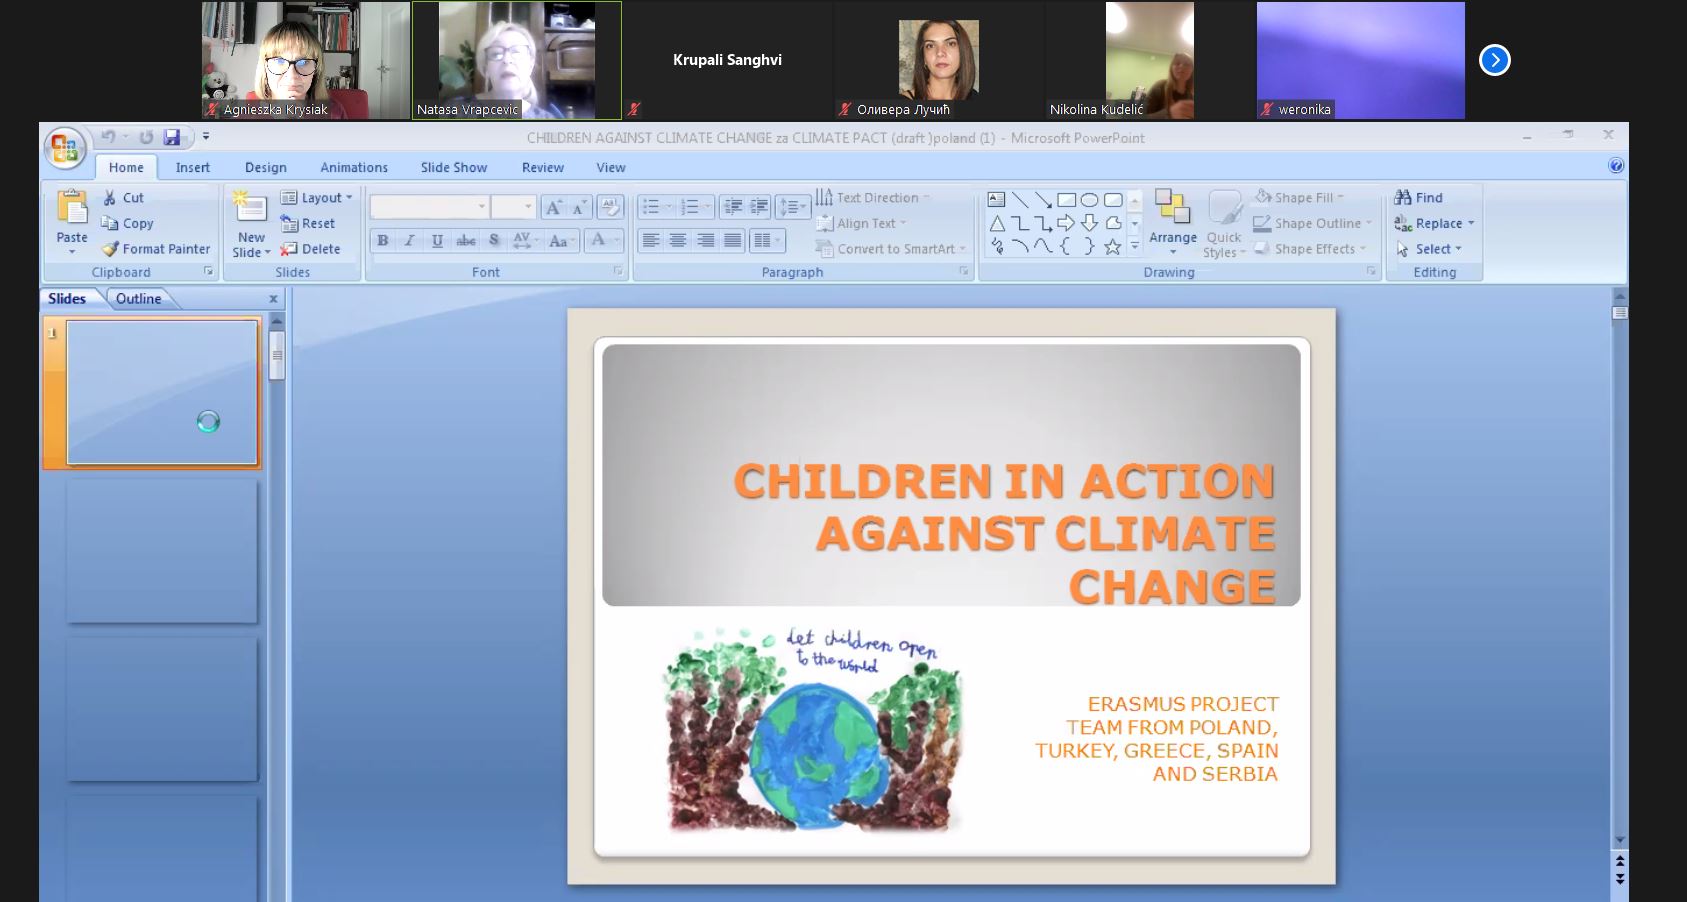1687x902 pixels.
Task: Click the Save floppy disk icon
Action: [172, 137]
